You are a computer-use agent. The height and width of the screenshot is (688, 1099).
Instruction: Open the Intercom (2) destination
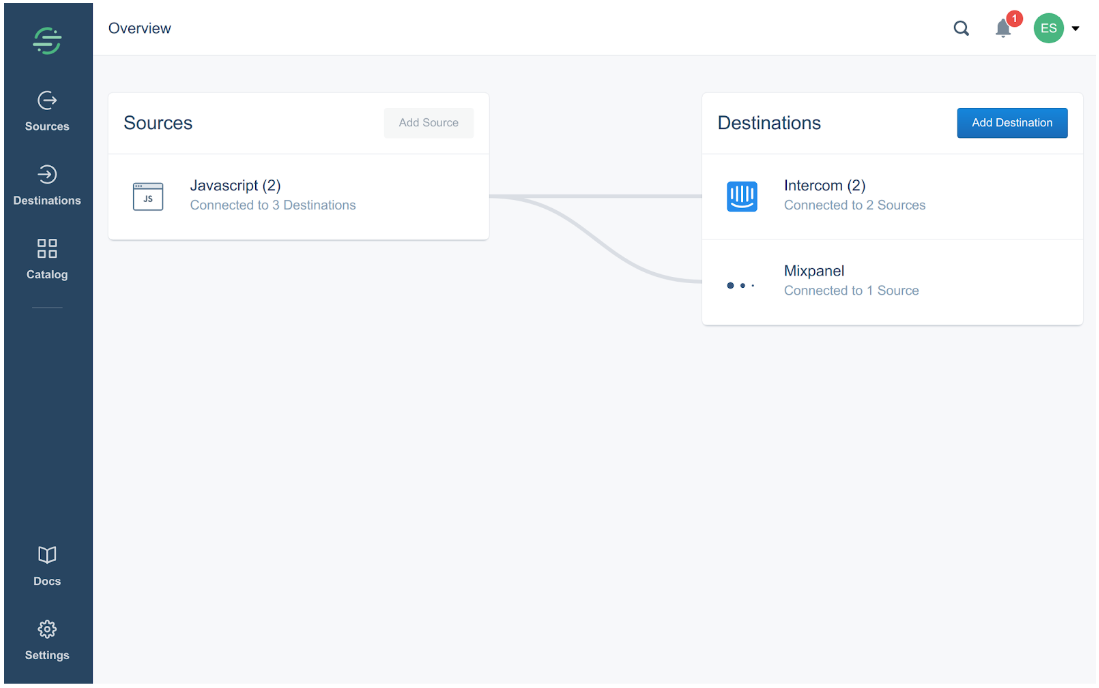click(892, 197)
